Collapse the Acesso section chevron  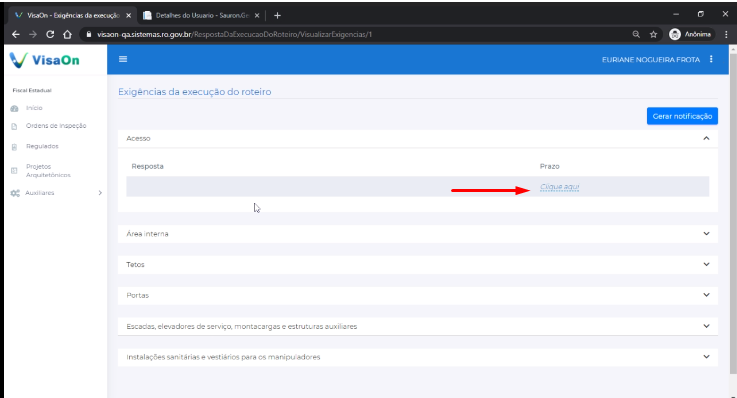point(706,138)
